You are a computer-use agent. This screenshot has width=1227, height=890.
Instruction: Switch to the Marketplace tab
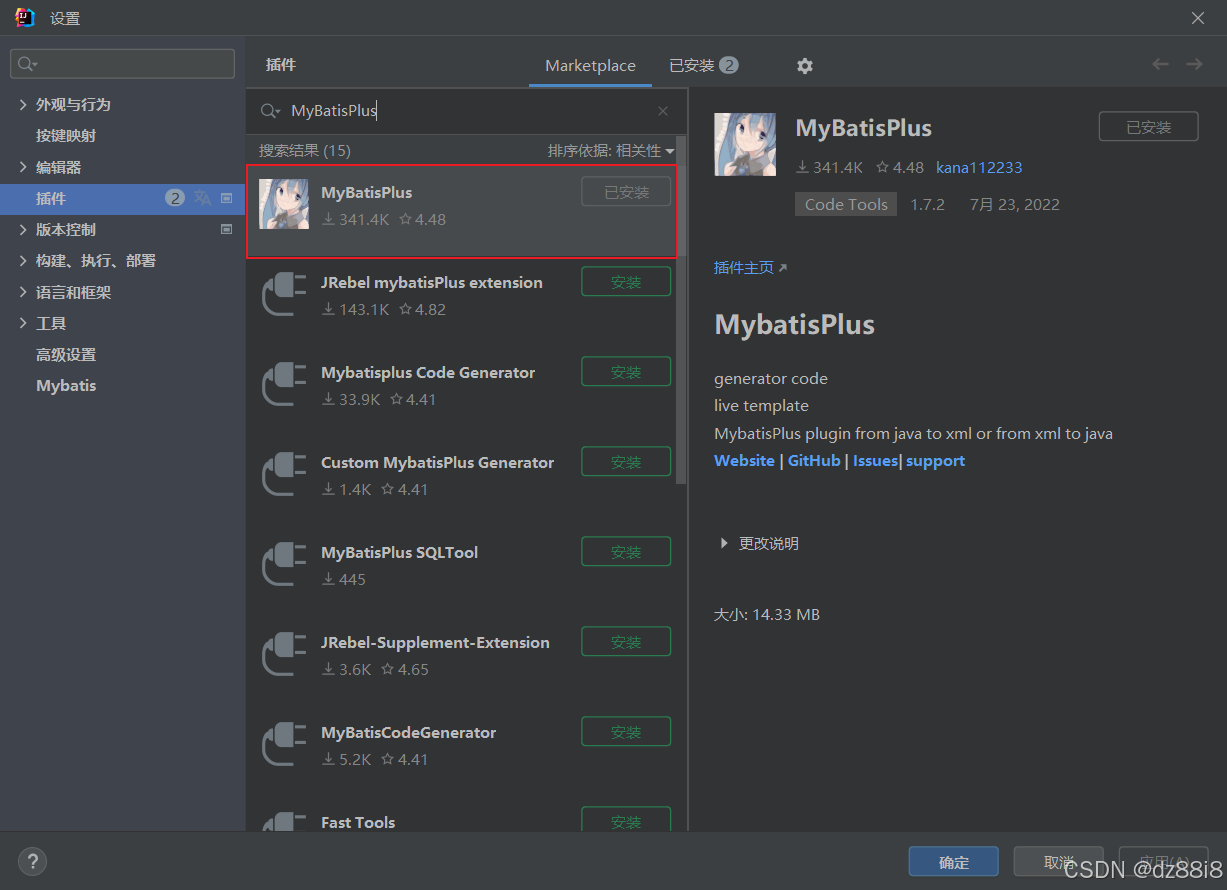pyautogui.click(x=590, y=65)
